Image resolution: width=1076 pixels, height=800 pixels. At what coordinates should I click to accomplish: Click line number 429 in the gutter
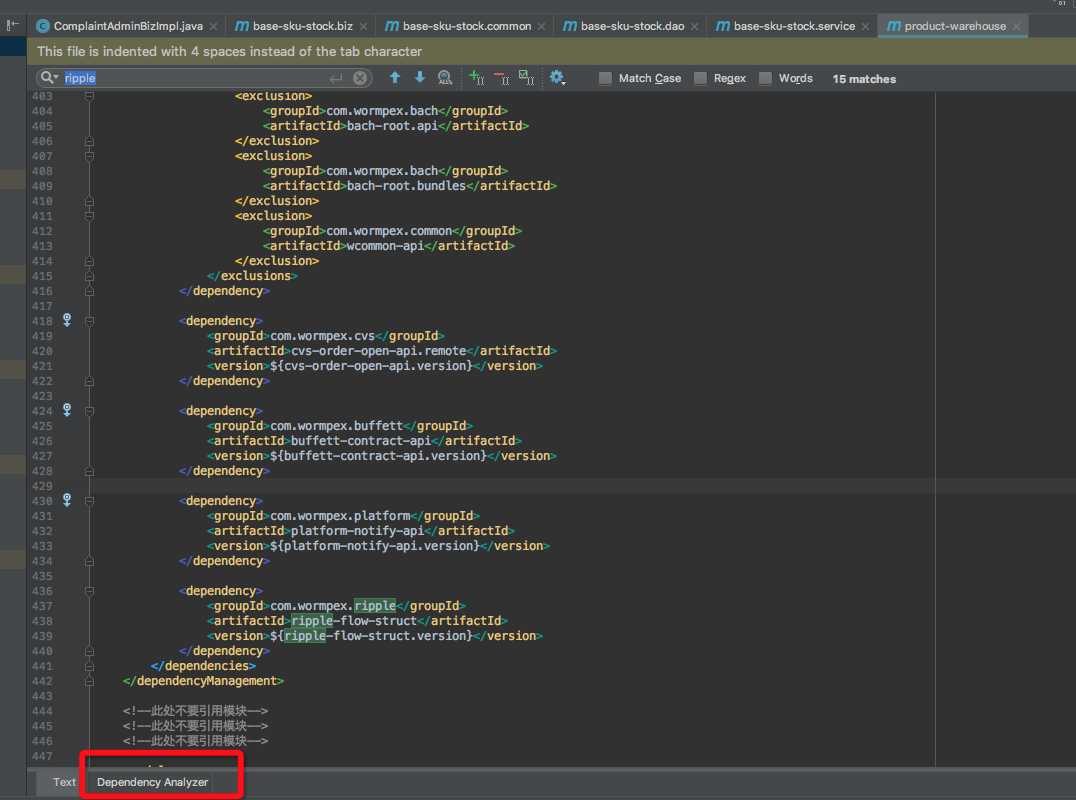pos(42,486)
